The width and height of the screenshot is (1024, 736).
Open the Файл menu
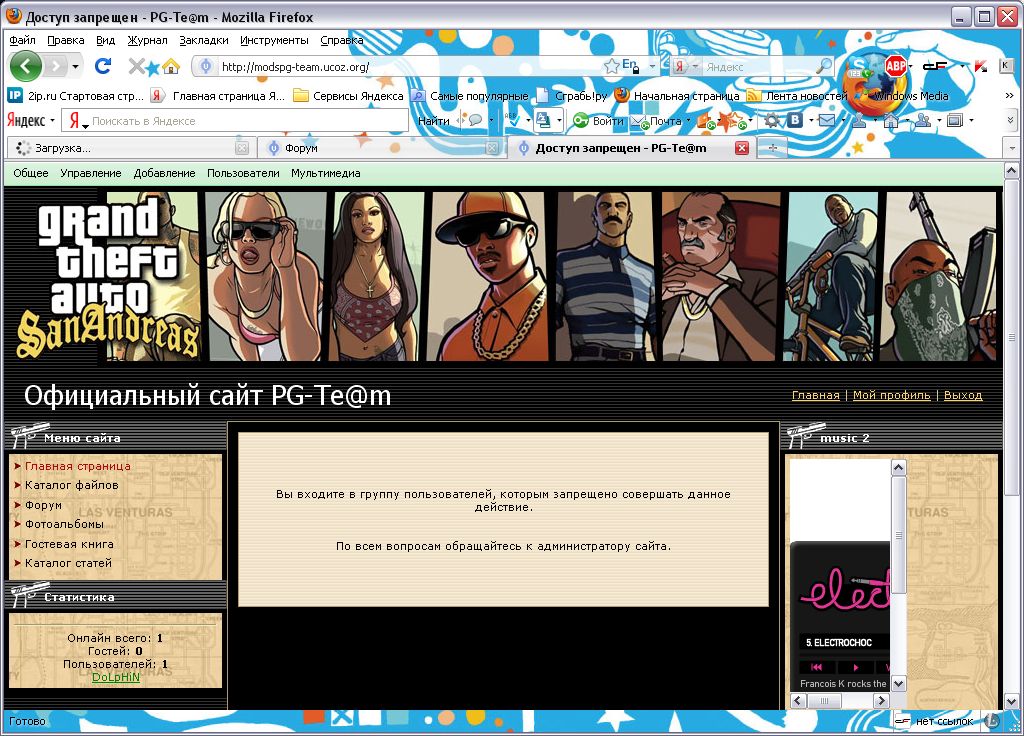pos(22,40)
